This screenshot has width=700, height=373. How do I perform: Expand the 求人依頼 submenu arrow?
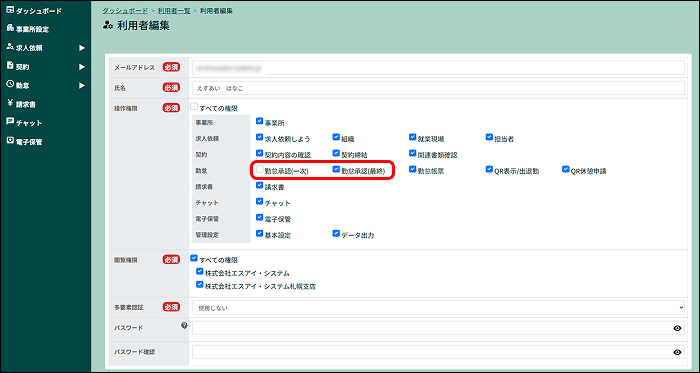82,48
